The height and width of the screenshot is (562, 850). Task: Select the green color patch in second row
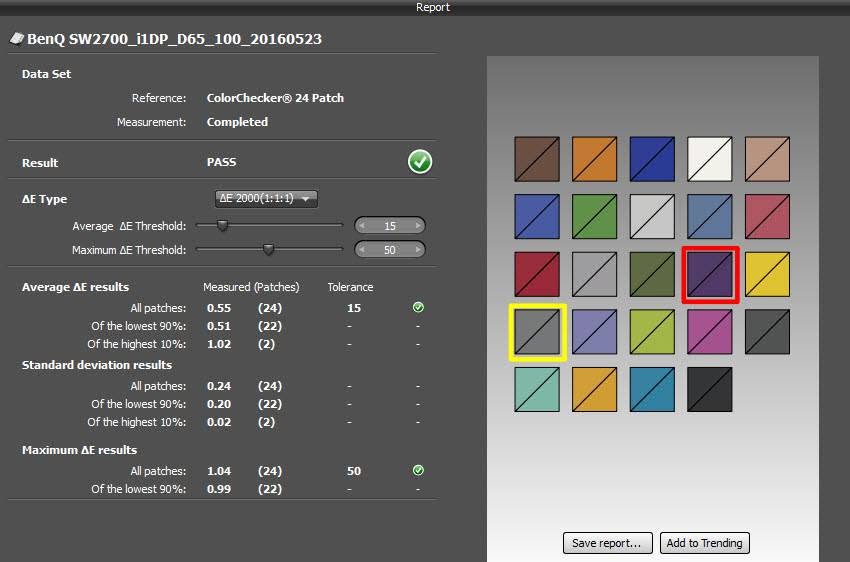pyautogui.click(x=594, y=217)
